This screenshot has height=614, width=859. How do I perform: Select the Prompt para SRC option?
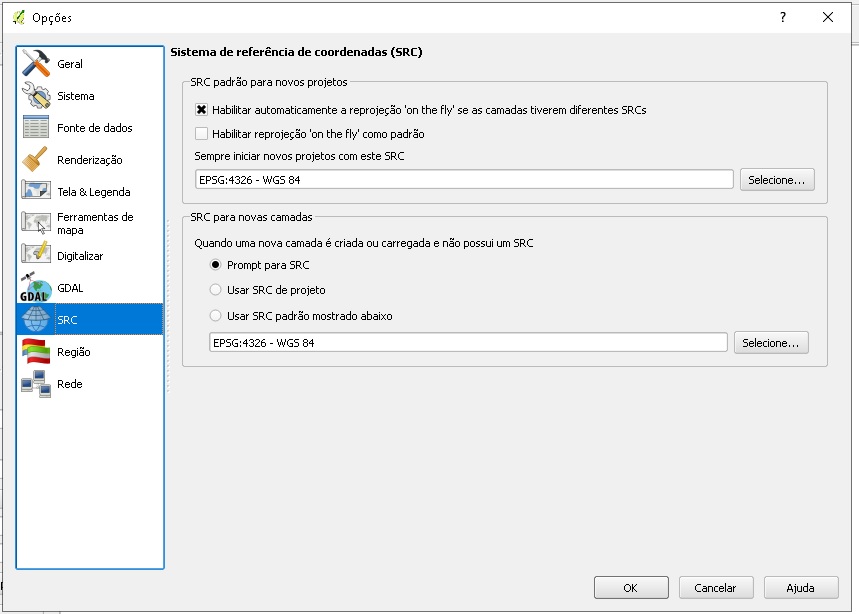tap(216, 265)
